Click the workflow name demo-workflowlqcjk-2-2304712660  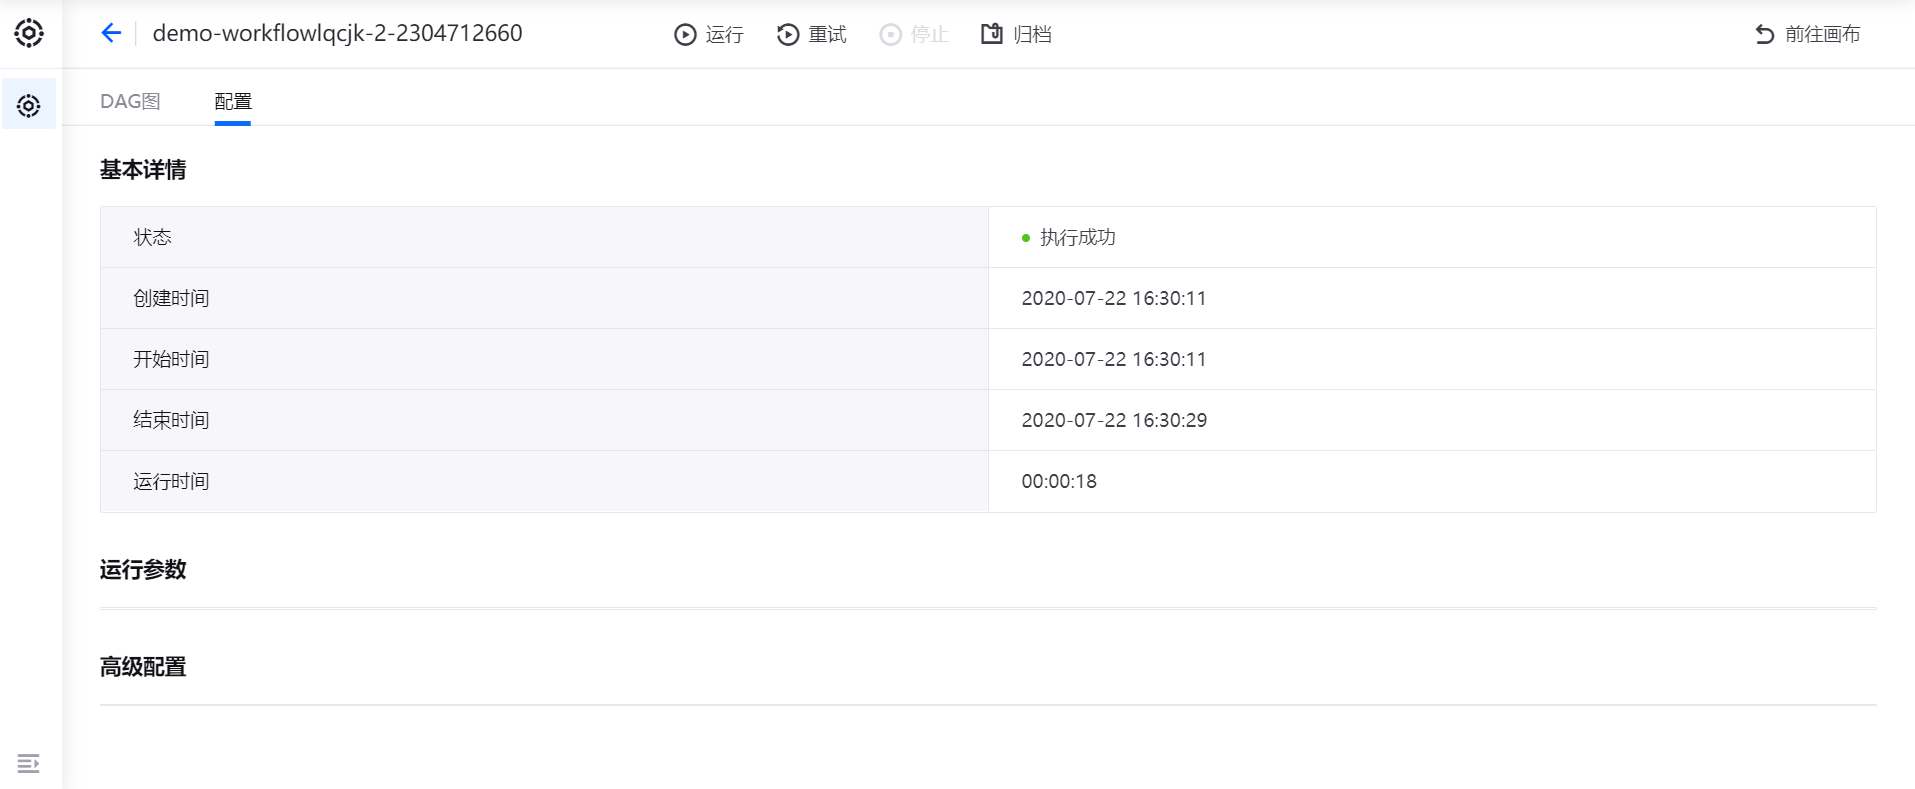click(x=337, y=33)
